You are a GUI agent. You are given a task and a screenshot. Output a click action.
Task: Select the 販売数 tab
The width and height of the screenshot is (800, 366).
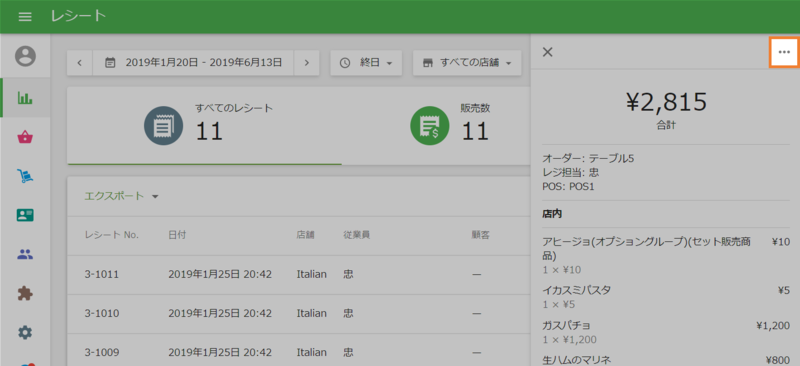436,126
